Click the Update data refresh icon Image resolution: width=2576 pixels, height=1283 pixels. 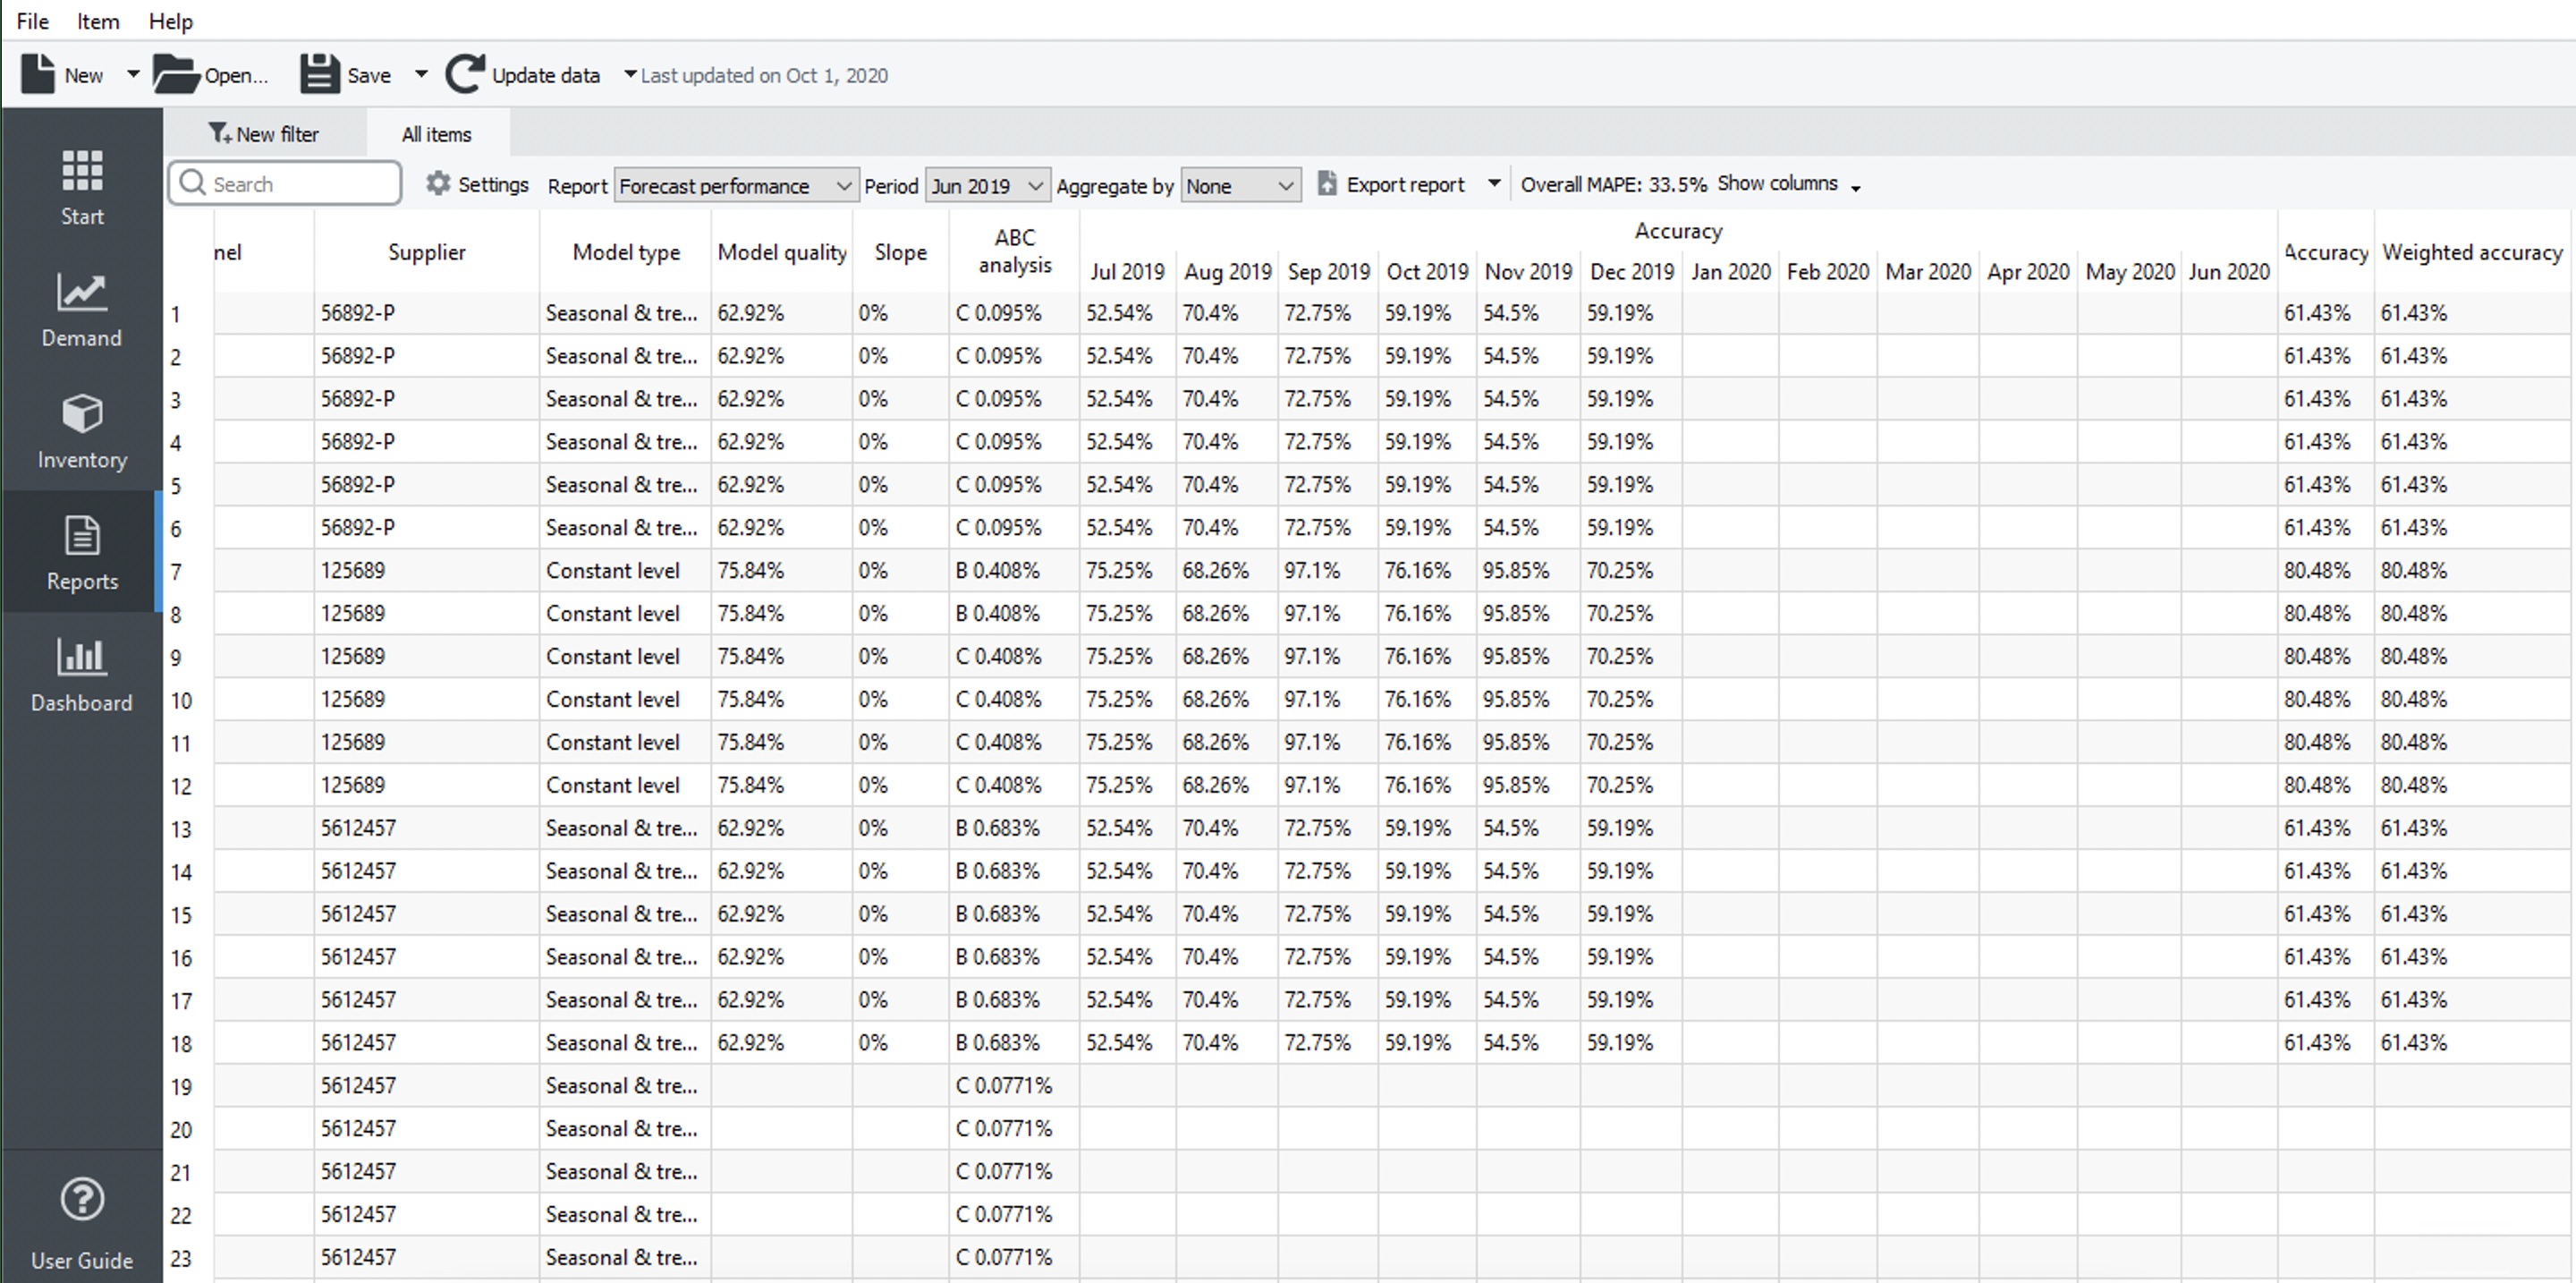(465, 75)
